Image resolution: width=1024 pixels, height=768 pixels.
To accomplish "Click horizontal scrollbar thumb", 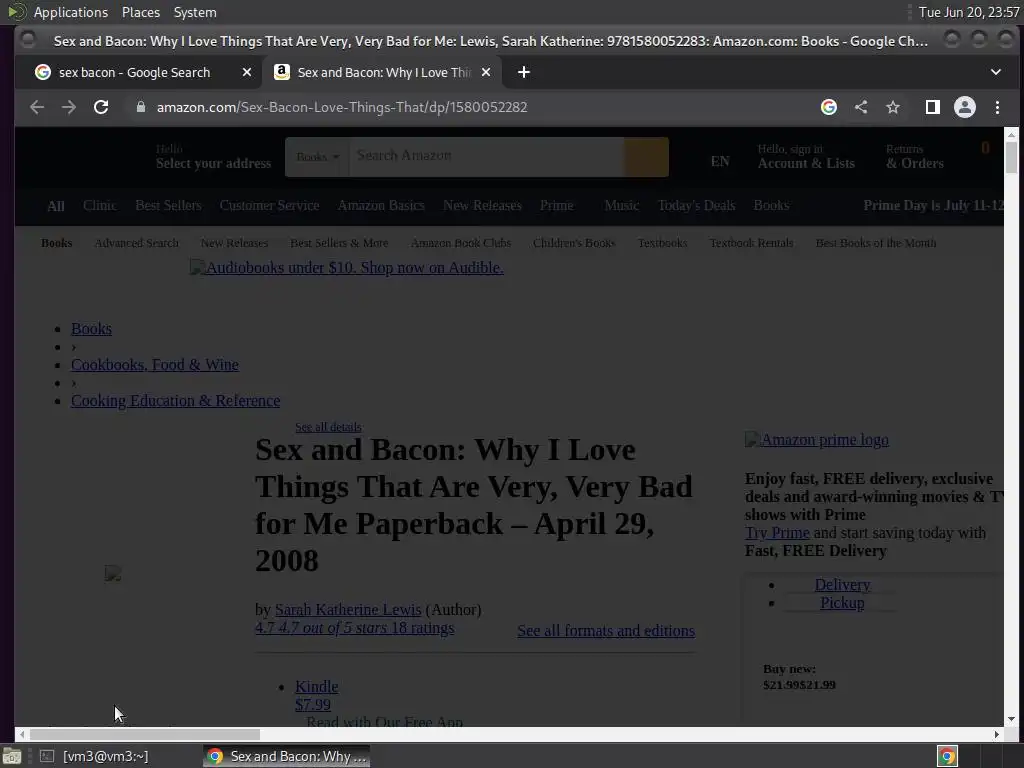I will pyautogui.click(x=144, y=735).
